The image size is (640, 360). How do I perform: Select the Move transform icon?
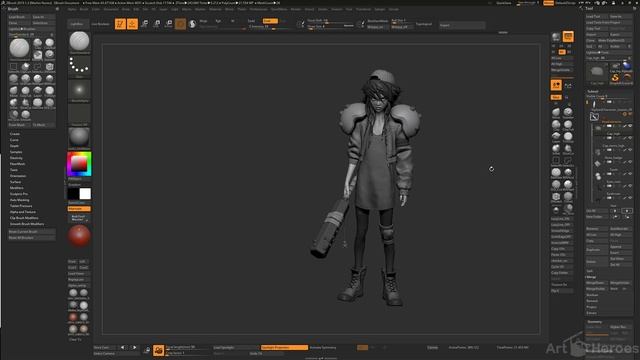click(144, 24)
